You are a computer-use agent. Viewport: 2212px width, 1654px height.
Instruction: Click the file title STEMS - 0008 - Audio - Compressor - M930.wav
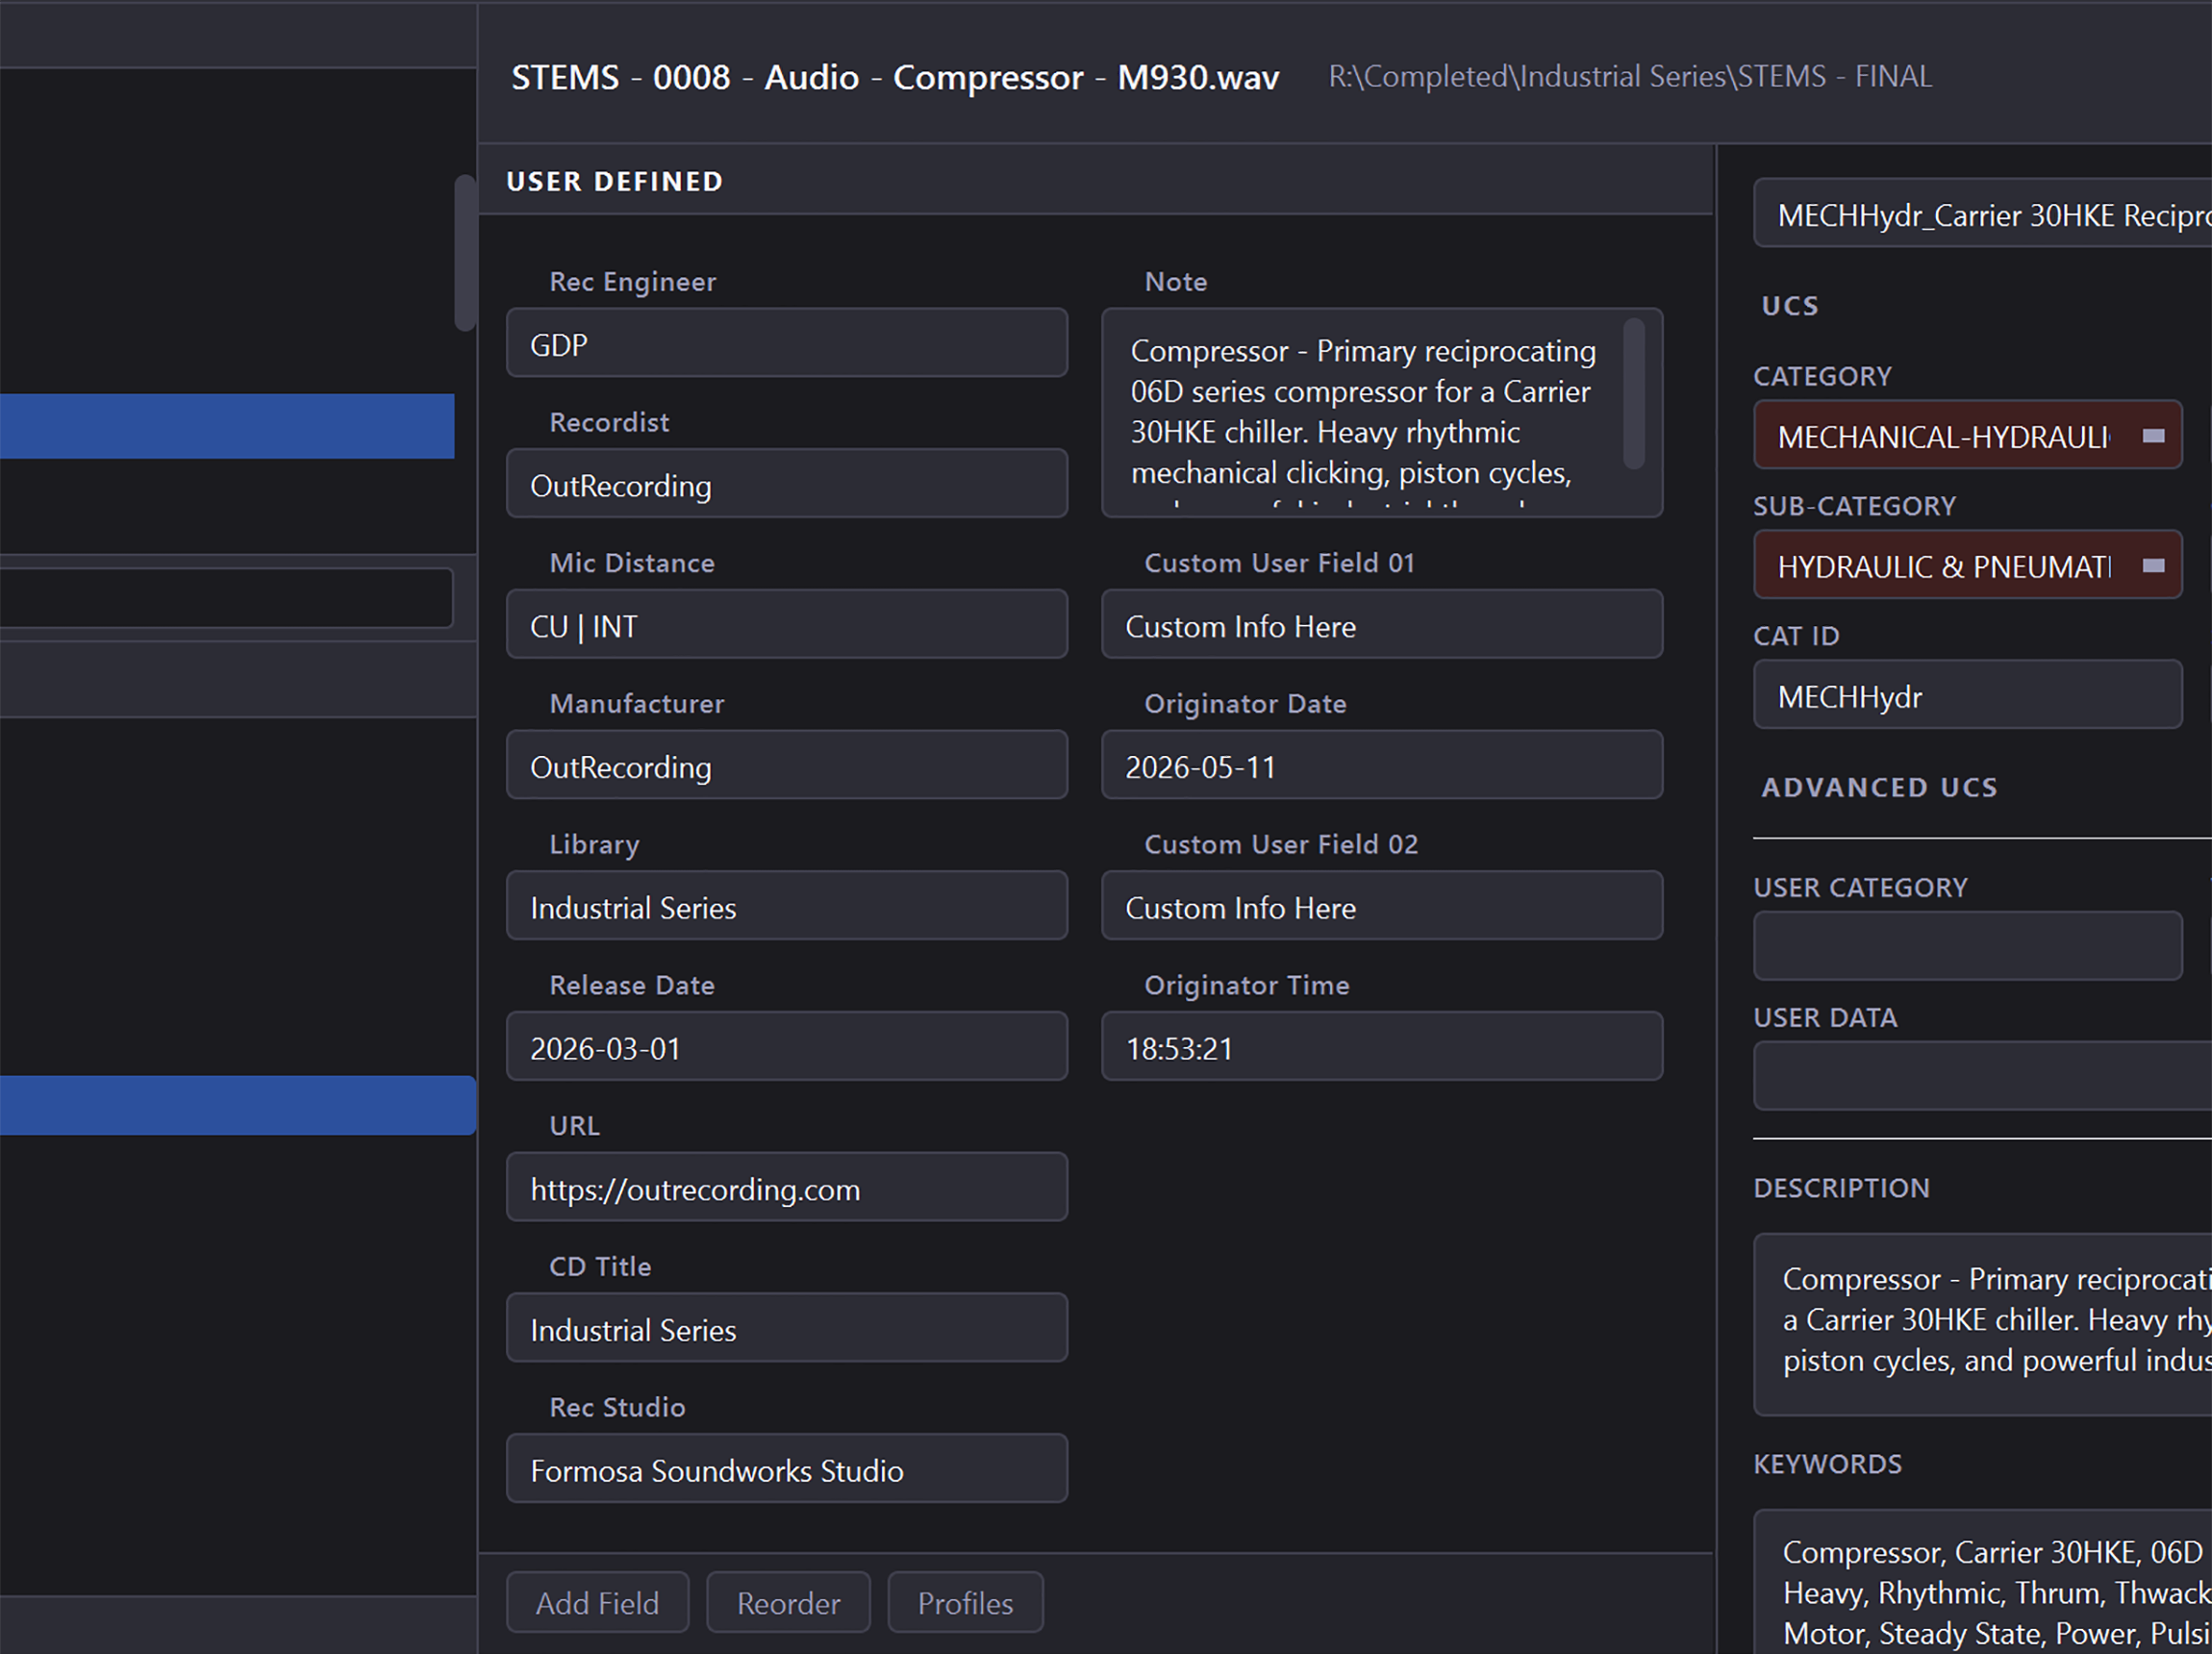tap(895, 77)
